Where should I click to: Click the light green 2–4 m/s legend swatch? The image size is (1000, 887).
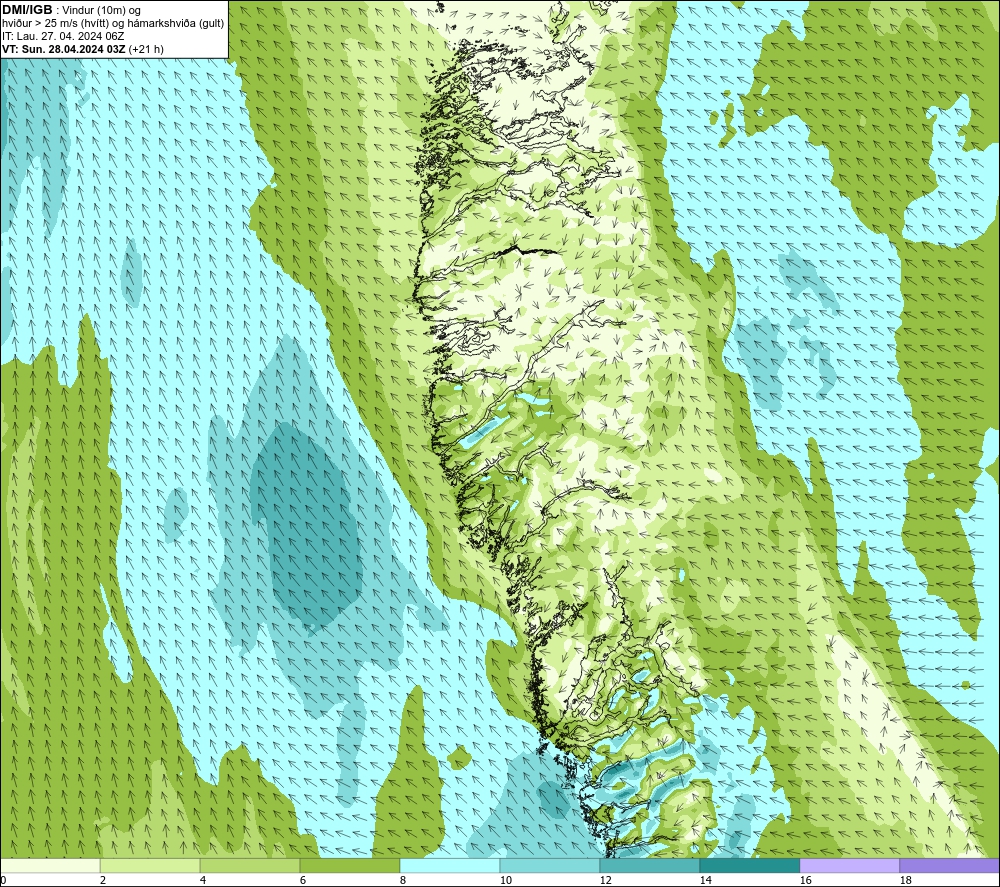[x=150, y=865]
